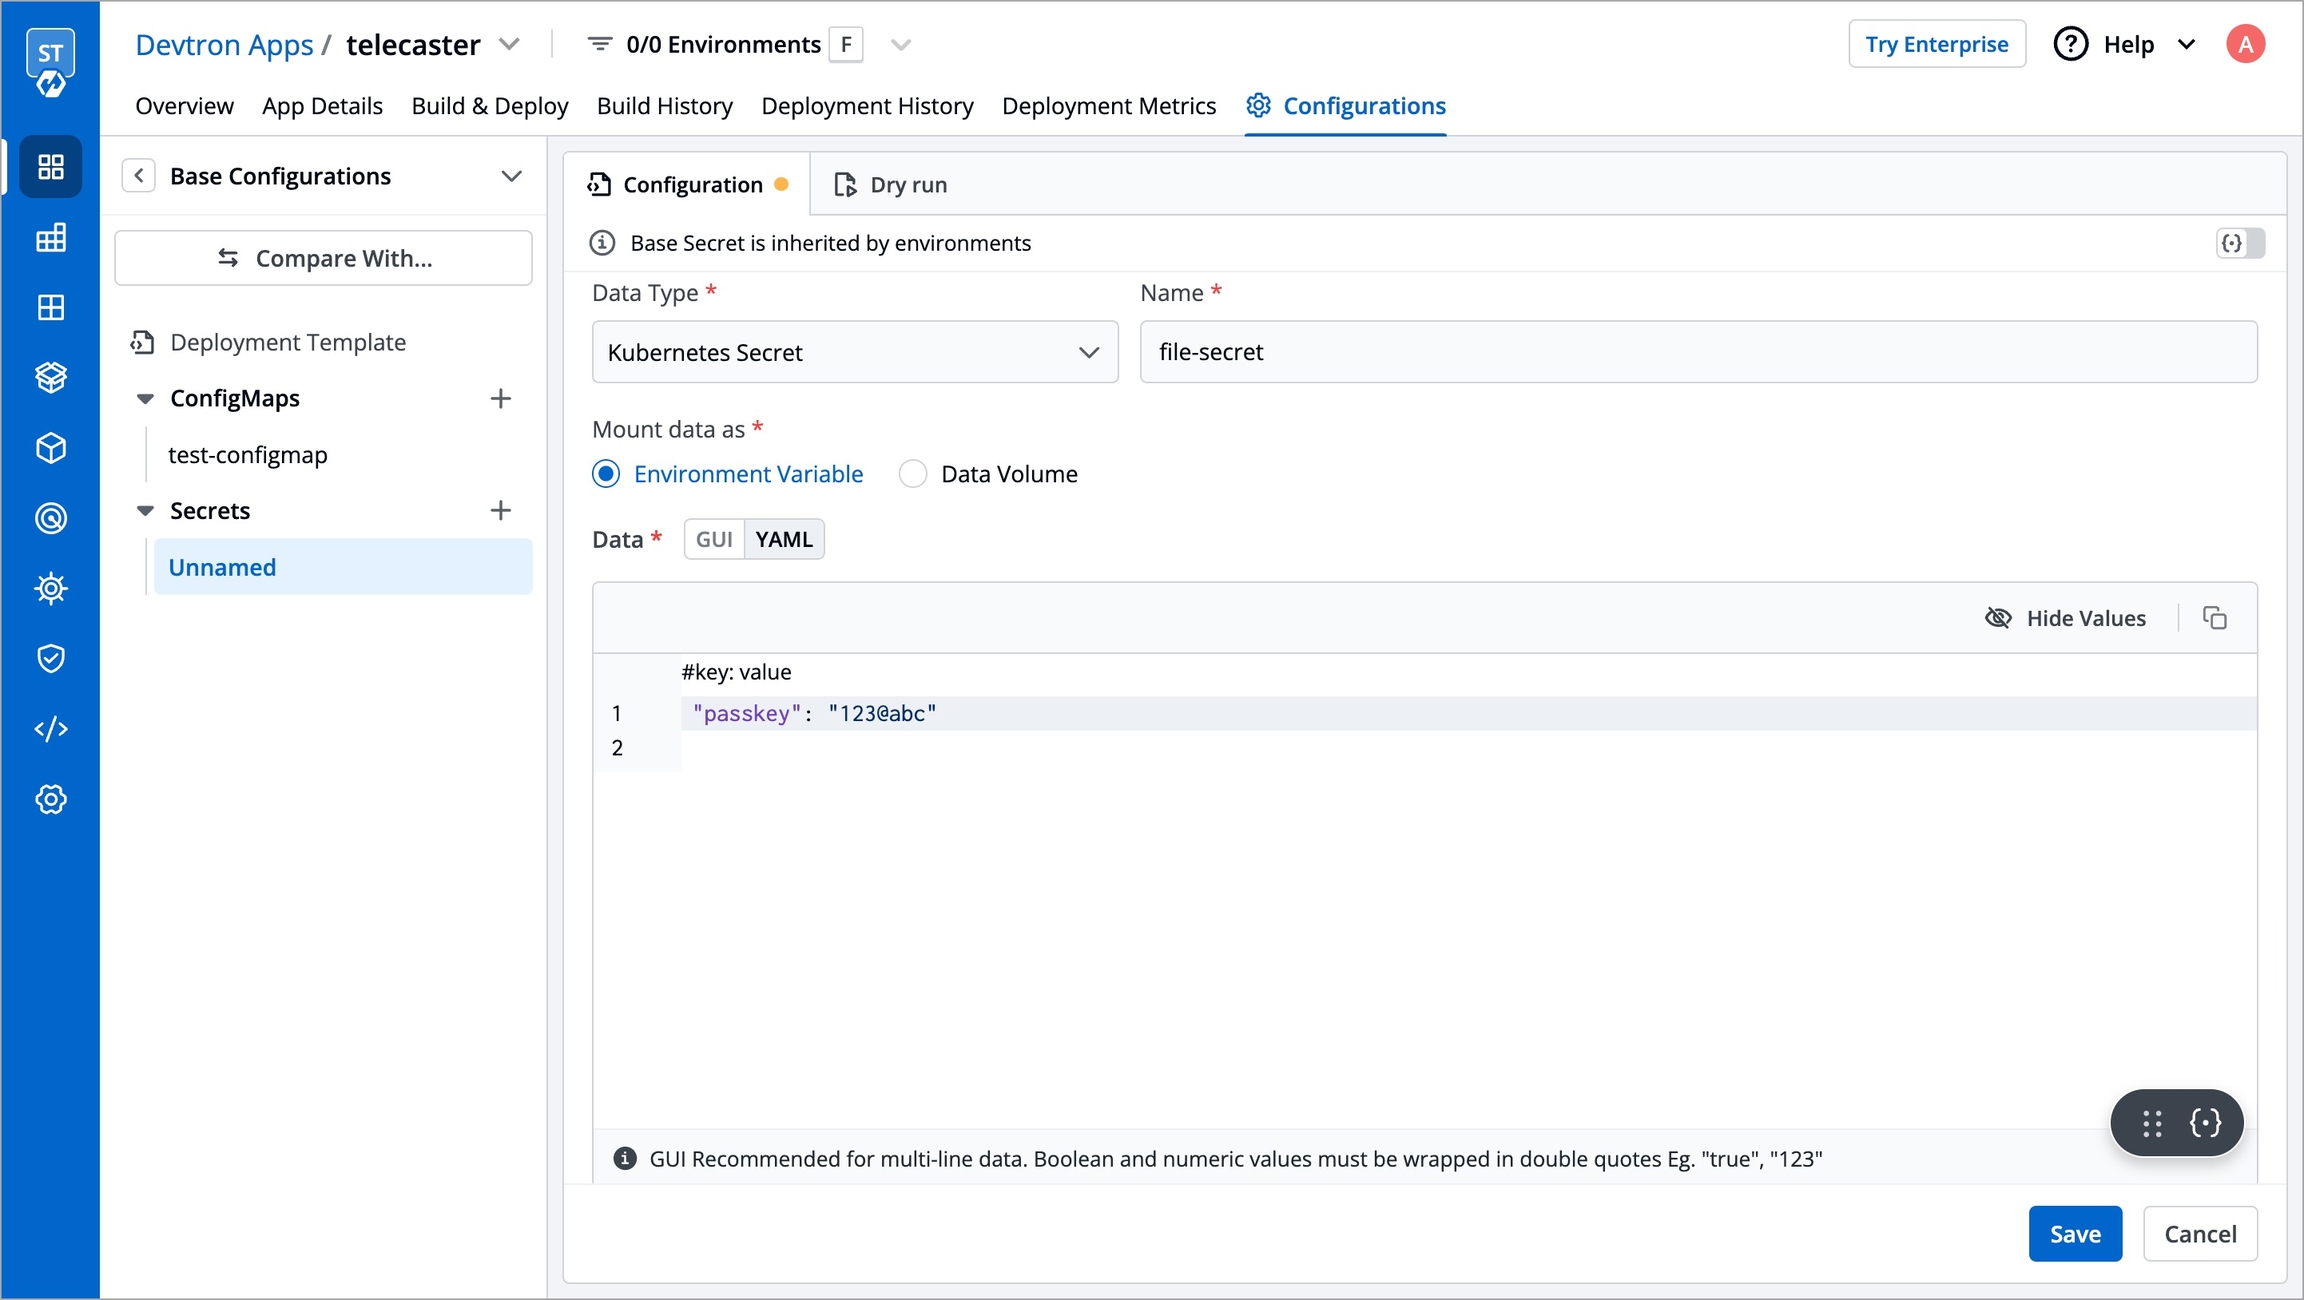The image size is (2304, 1300).
Task: Click the back arrow beside Base Configurations
Action: 139,176
